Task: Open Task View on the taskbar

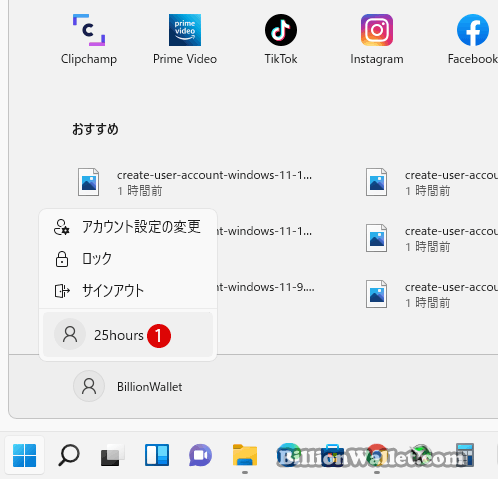Action: (112, 455)
